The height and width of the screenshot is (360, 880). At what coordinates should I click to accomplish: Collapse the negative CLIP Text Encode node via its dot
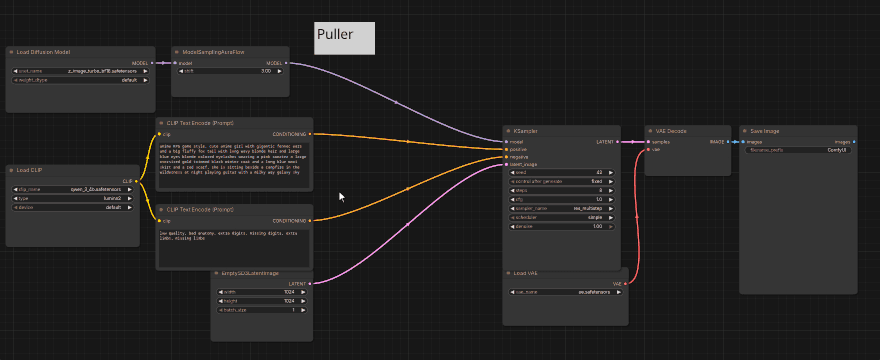[161, 209]
